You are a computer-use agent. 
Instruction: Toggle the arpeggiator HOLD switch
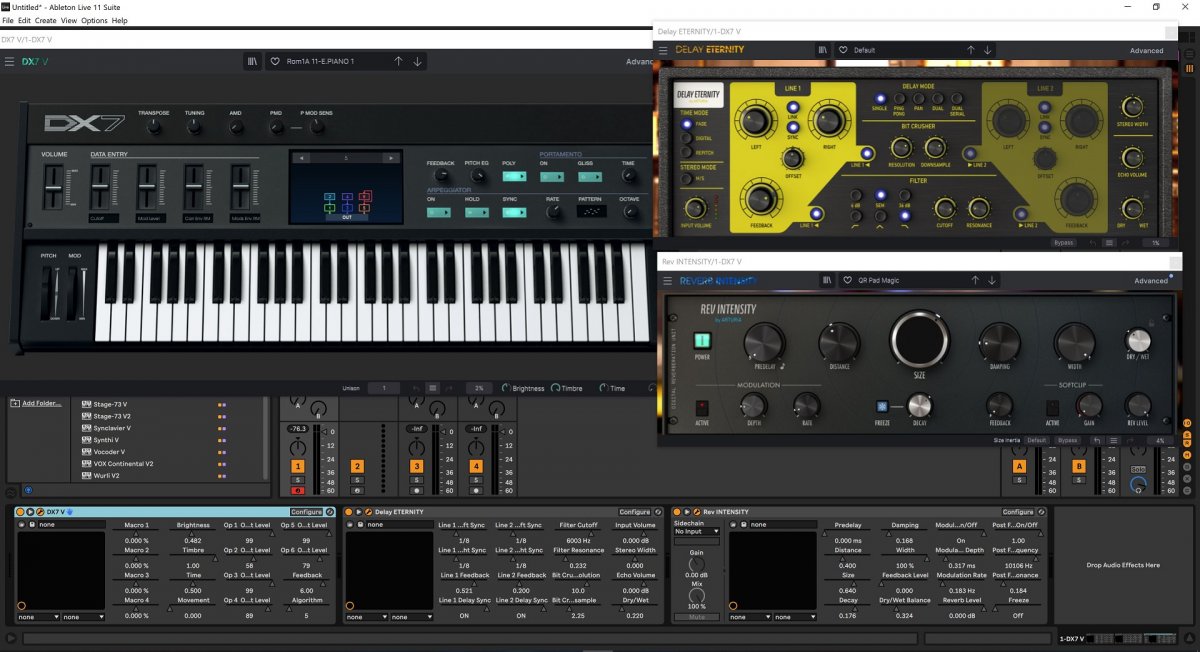(476, 212)
